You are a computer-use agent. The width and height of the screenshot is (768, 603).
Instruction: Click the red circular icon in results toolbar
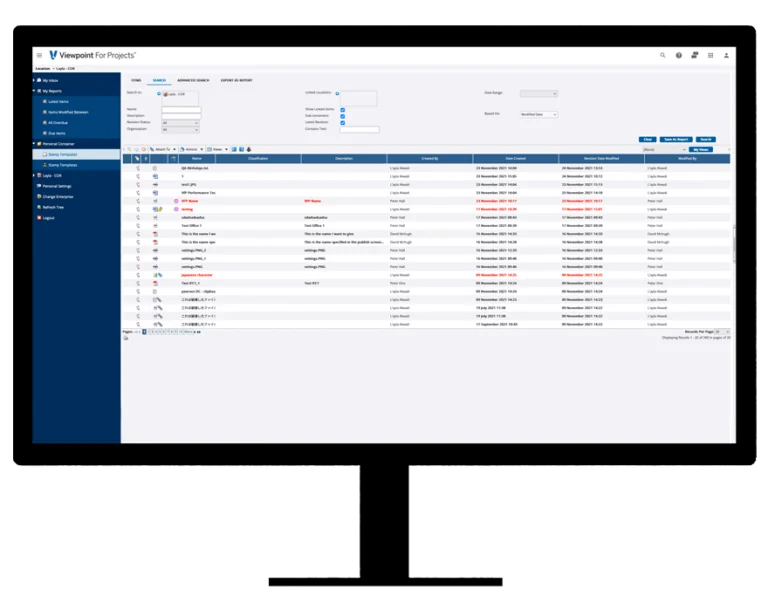[144, 149]
